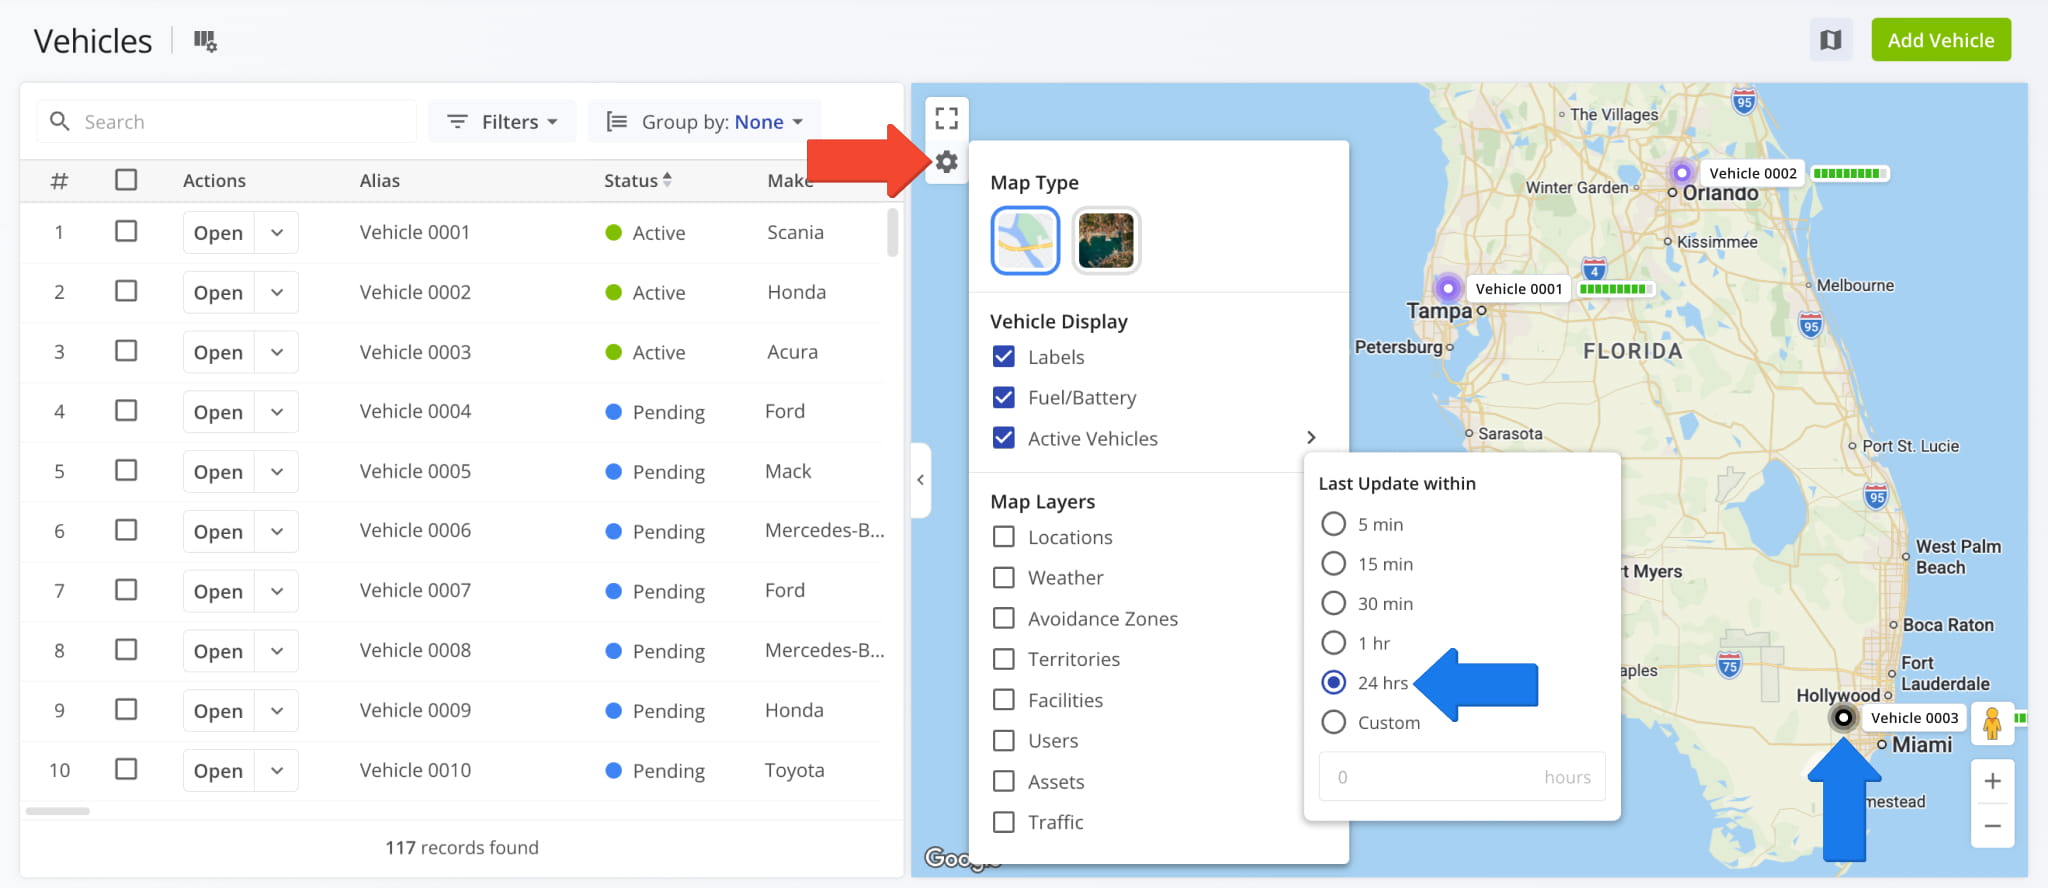Open map settings gear icon

click(947, 161)
